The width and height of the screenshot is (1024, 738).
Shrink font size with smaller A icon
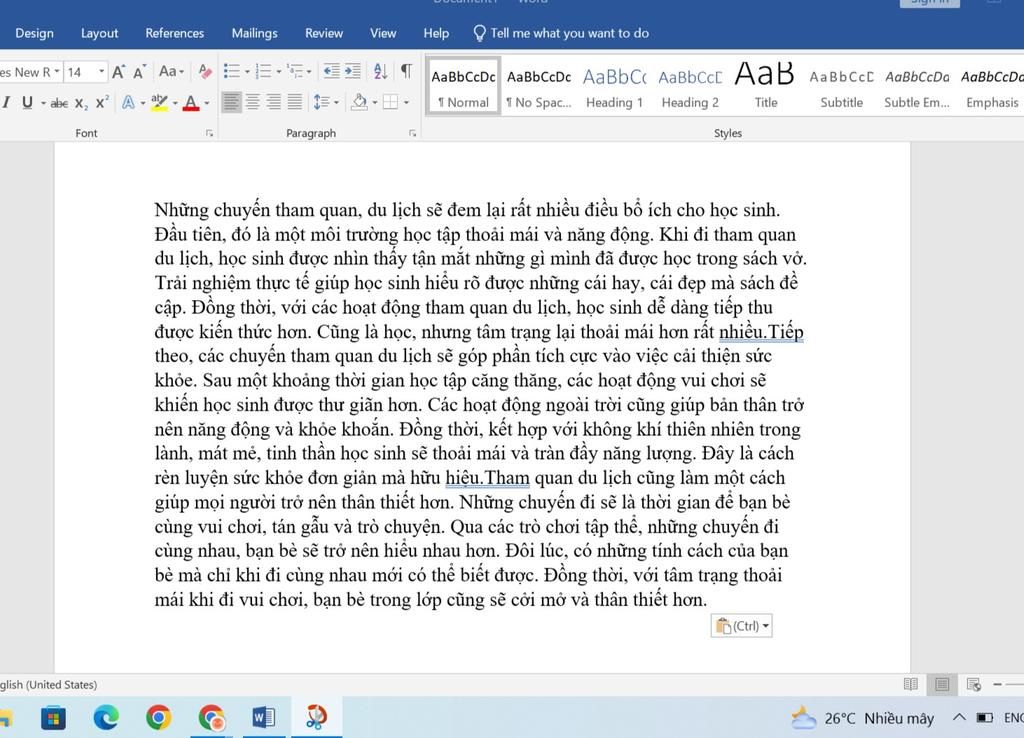pyautogui.click(x=139, y=72)
